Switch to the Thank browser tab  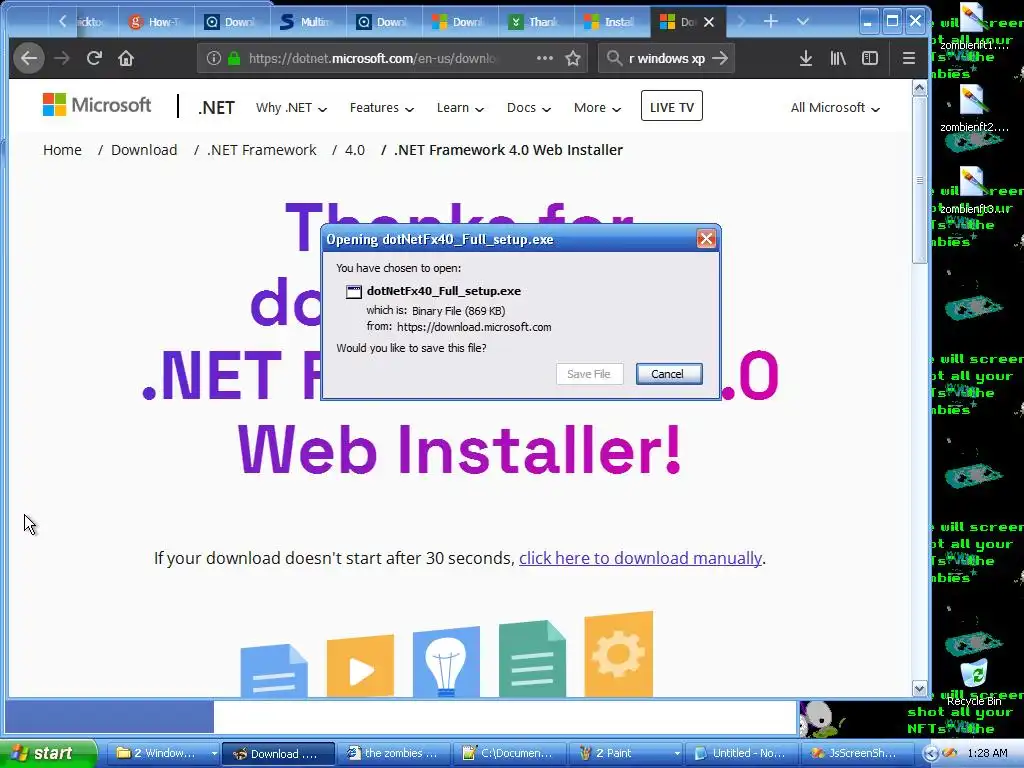[536, 22]
